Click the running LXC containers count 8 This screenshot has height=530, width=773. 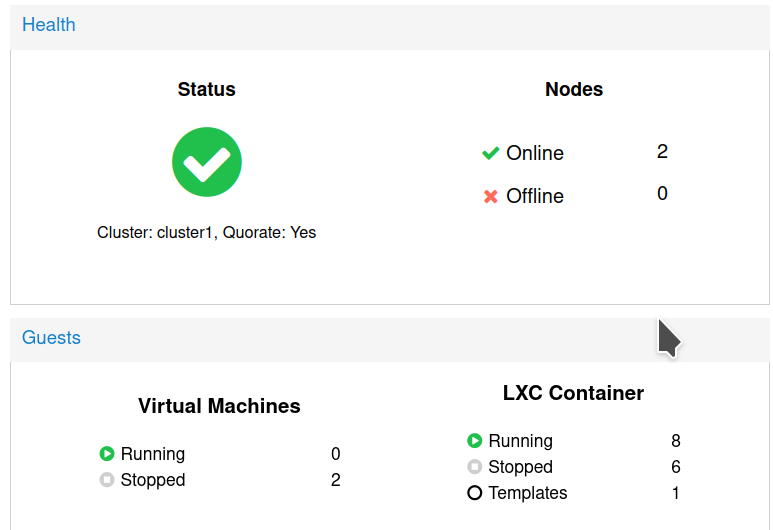coord(676,441)
